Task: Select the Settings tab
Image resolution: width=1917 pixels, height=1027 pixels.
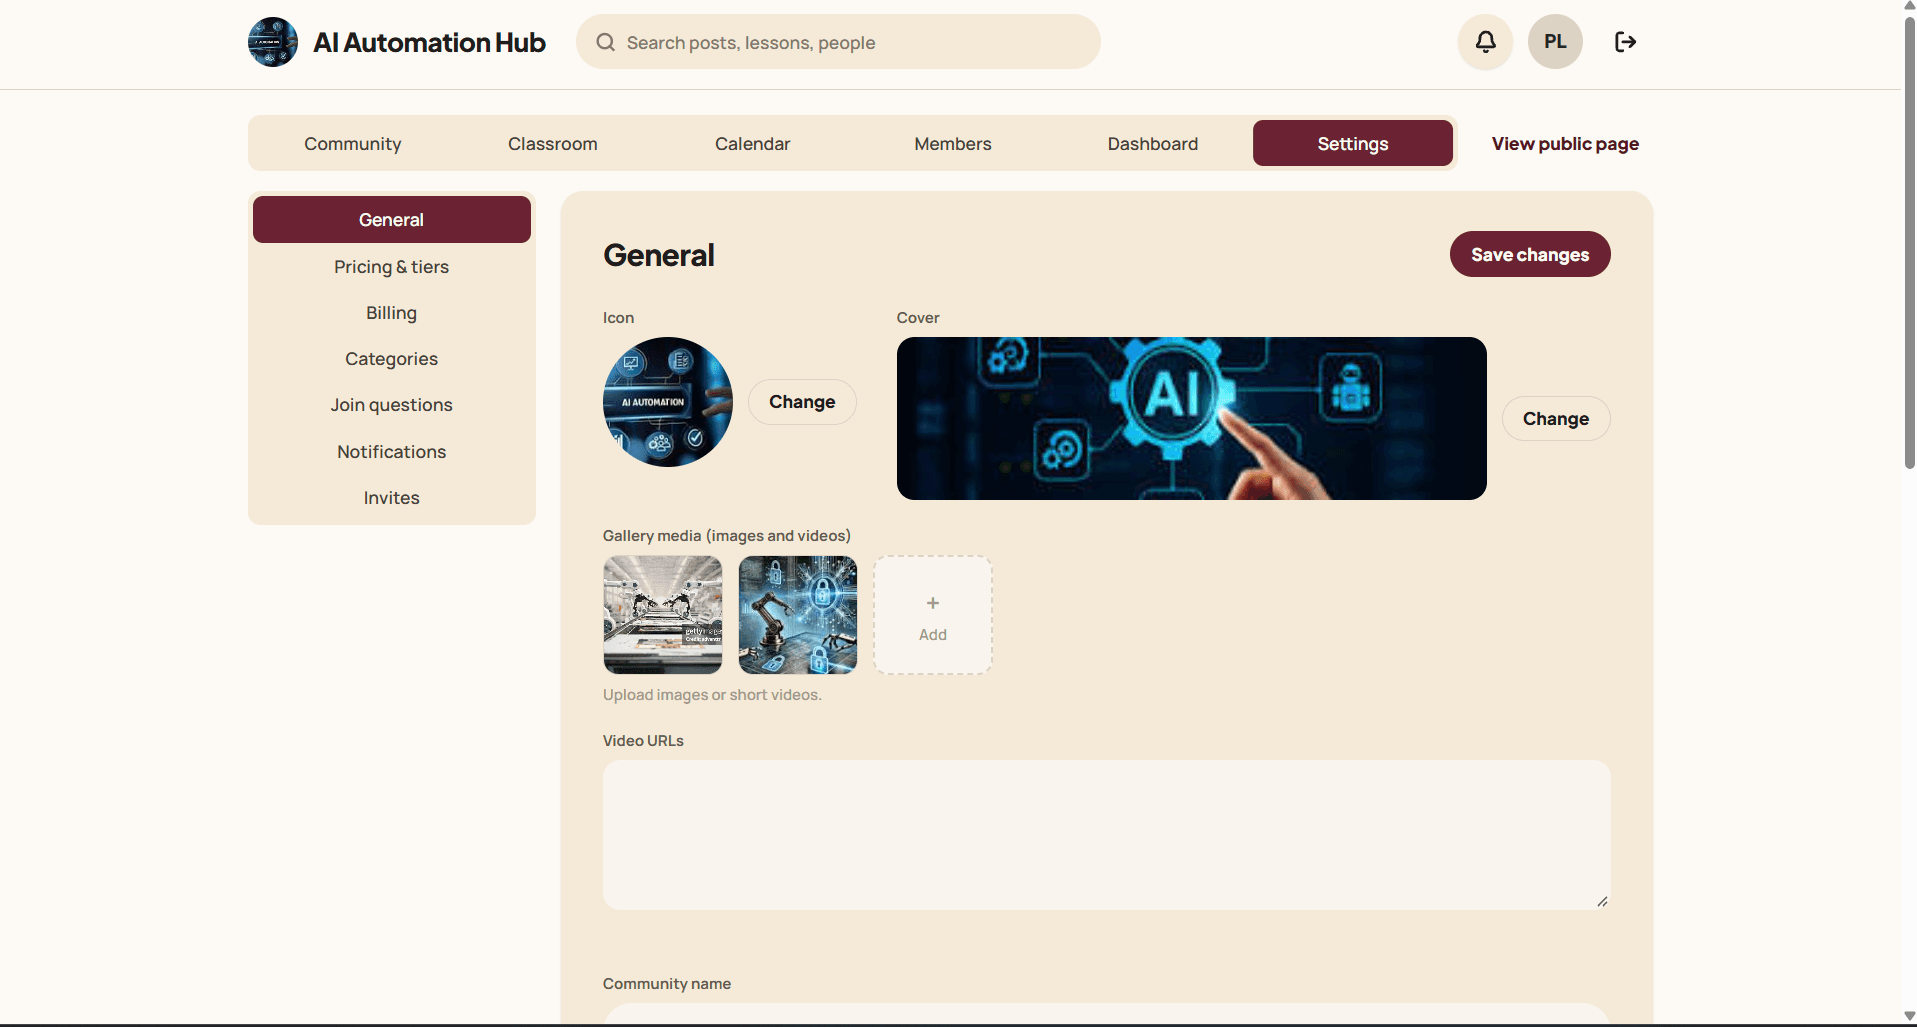Action: 1353,143
